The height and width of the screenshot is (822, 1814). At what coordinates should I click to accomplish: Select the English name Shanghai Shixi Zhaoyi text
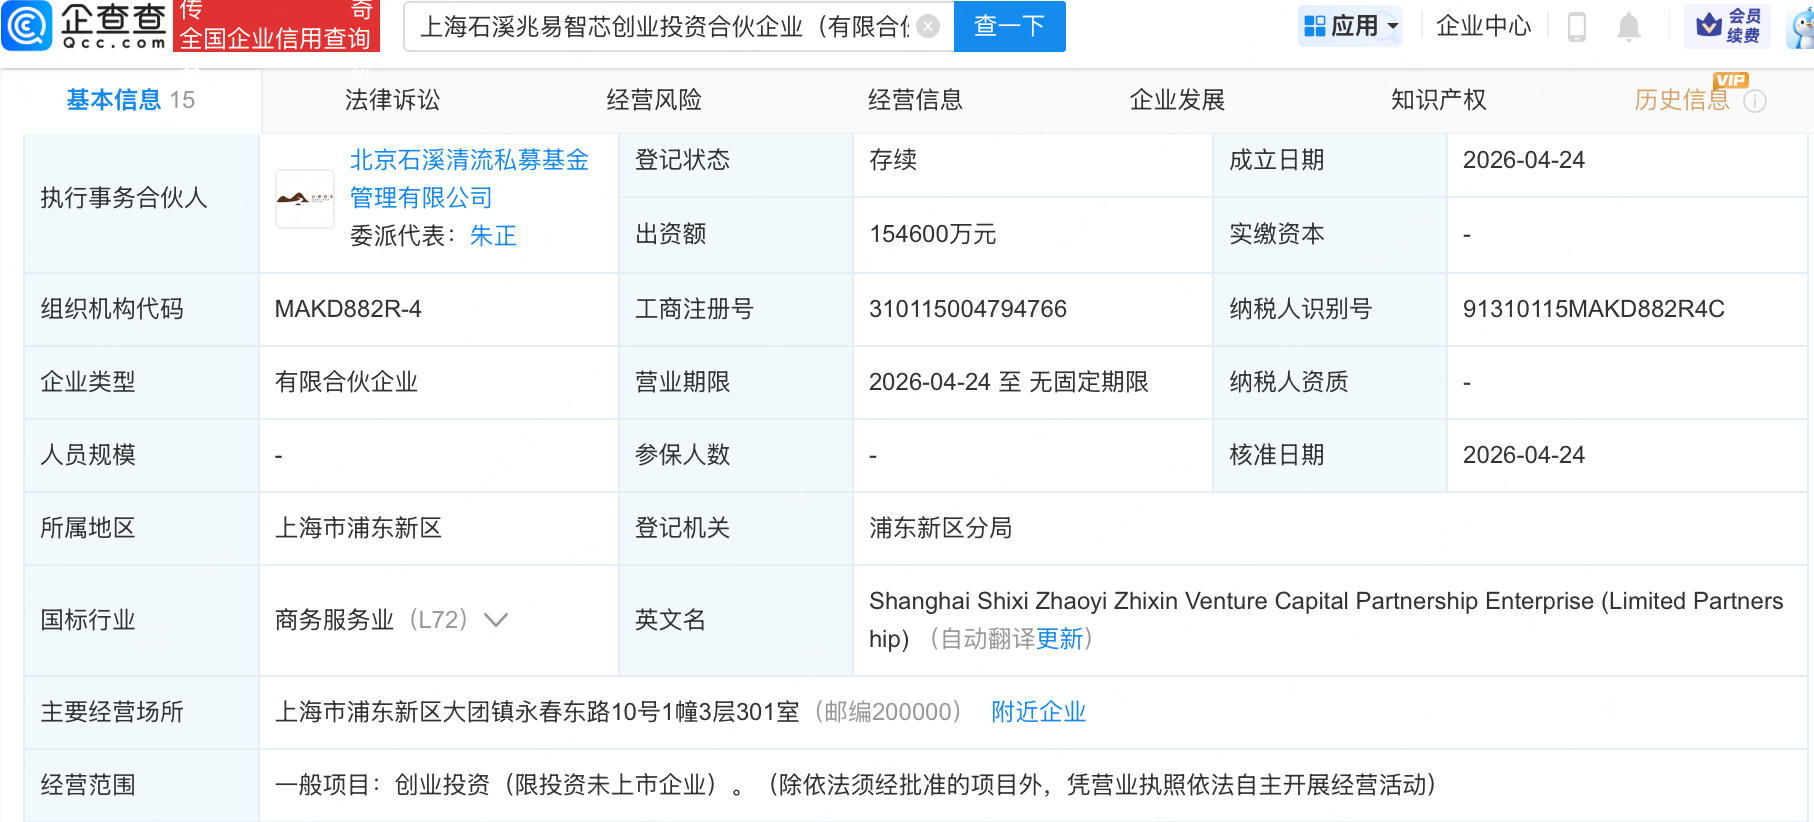[1326, 620]
